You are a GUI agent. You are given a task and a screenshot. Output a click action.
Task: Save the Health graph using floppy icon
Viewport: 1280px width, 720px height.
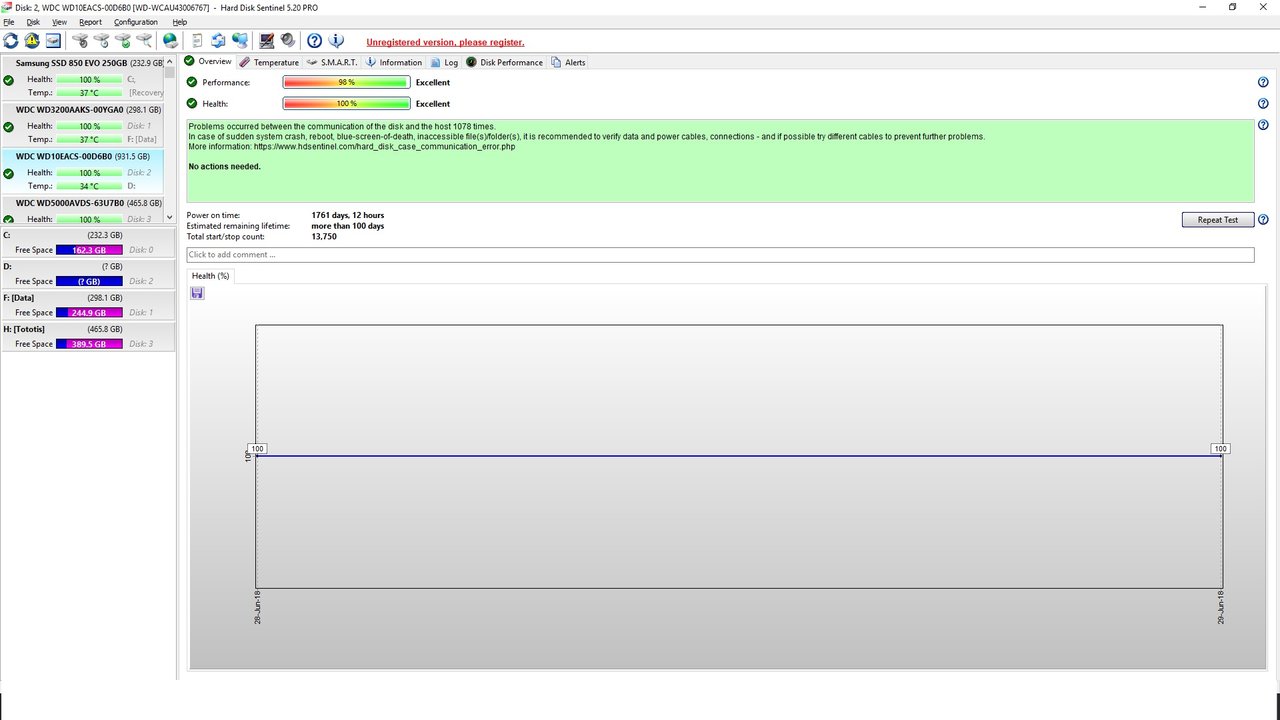(x=197, y=293)
